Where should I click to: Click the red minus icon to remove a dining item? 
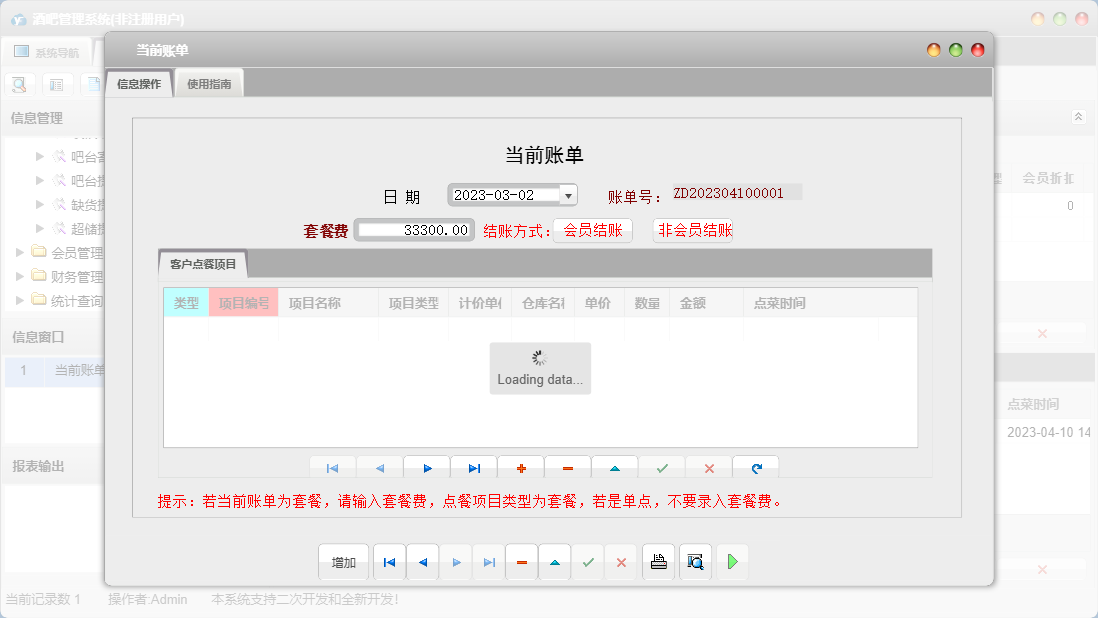(x=566, y=467)
